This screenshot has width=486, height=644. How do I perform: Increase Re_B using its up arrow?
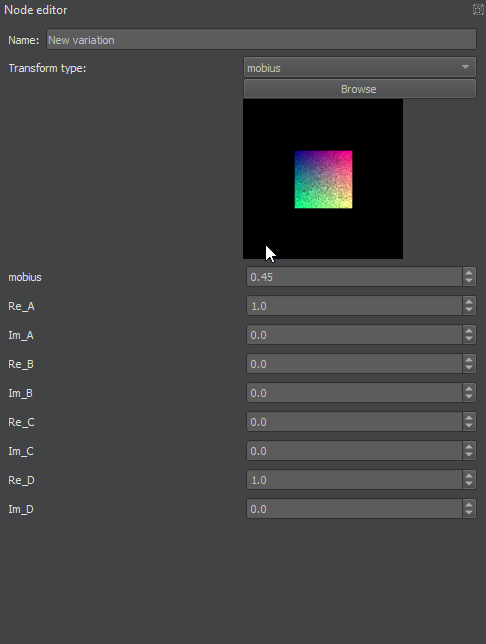point(469,359)
